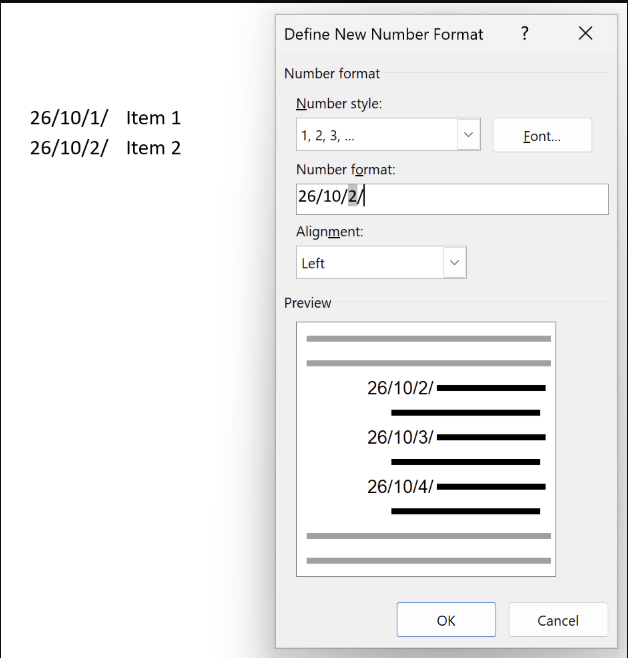Click the 'Number style:' label
This screenshot has width=628, height=658.
[339, 103]
